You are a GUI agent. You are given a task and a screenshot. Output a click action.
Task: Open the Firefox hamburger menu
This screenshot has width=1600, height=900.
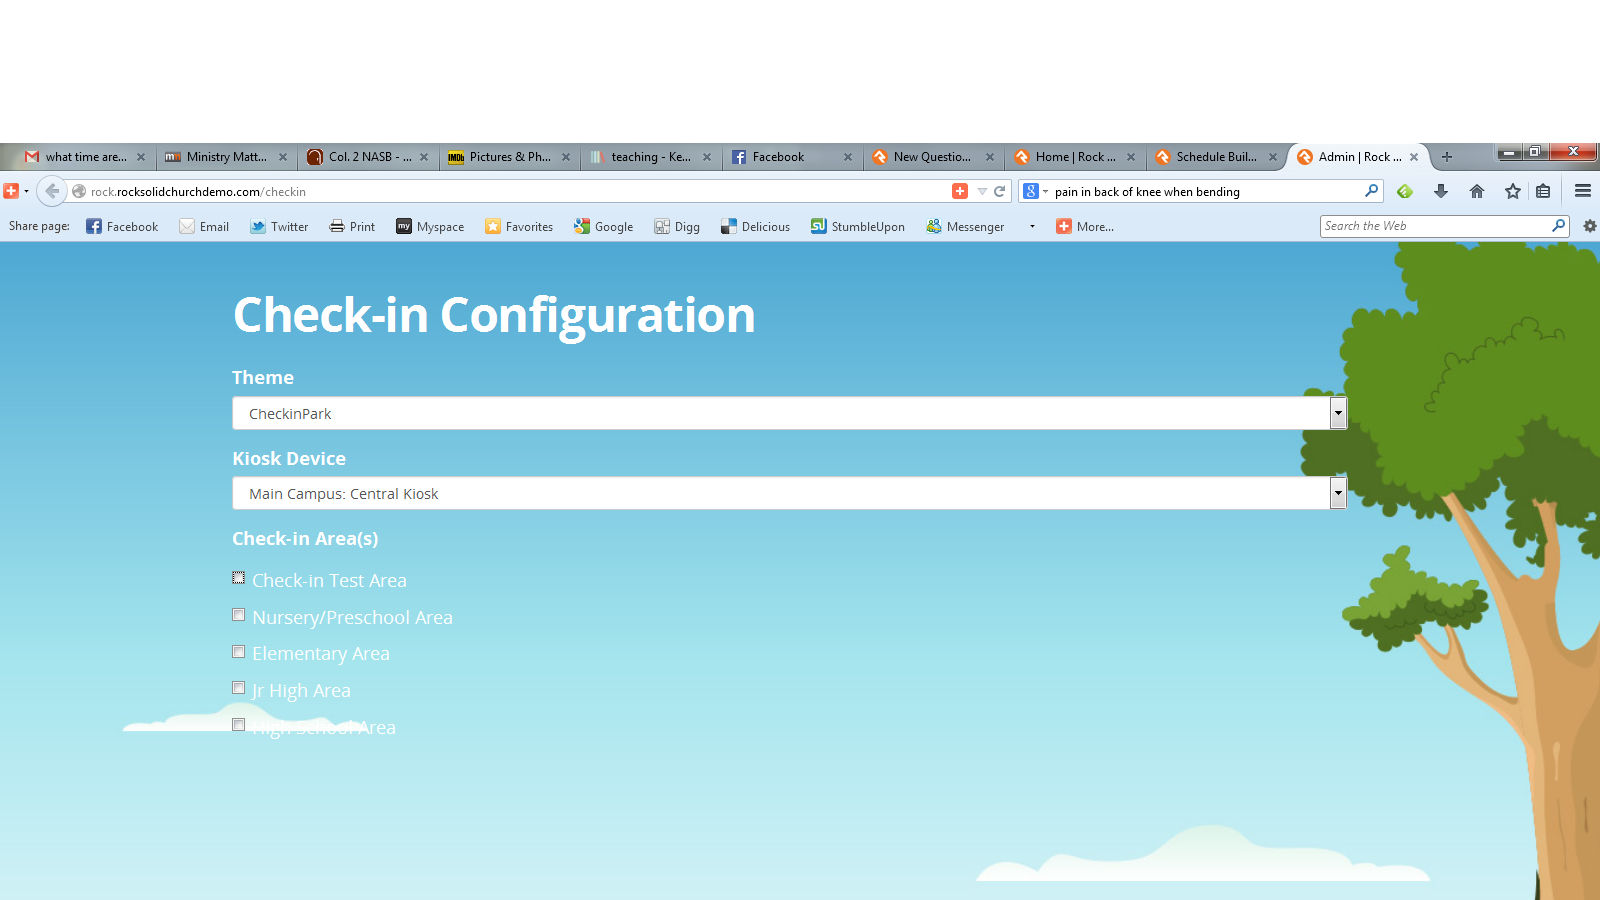click(1583, 191)
